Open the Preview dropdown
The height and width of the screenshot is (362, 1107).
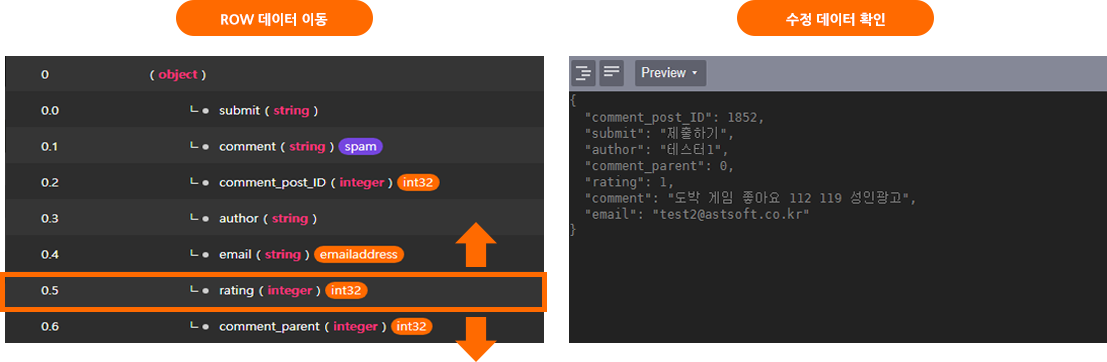670,73
